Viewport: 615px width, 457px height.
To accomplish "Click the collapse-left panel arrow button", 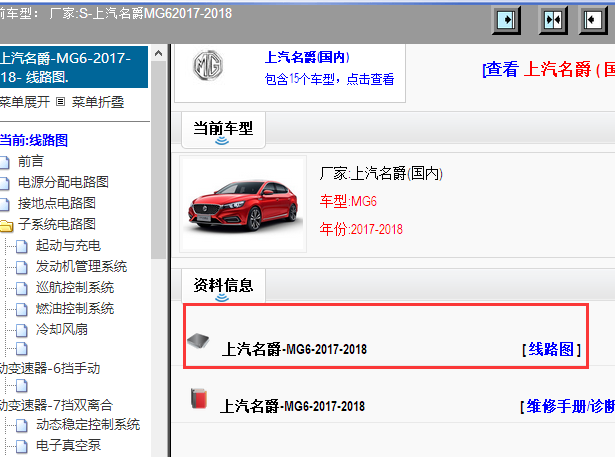I will 593,20.
